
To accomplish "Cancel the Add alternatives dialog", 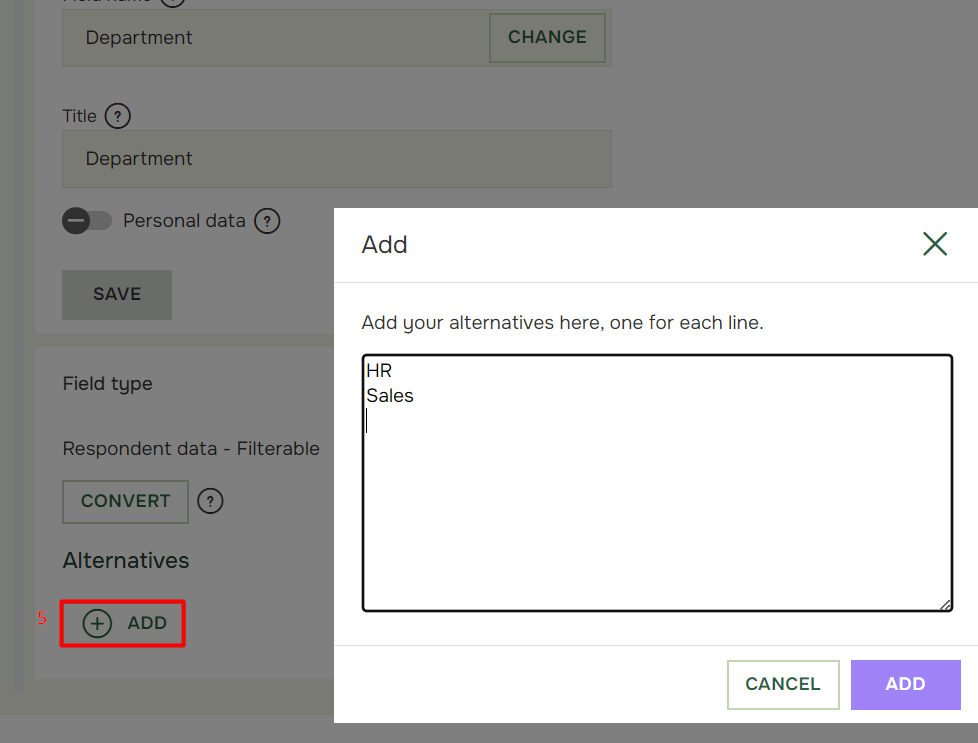I will click(783, 684).
